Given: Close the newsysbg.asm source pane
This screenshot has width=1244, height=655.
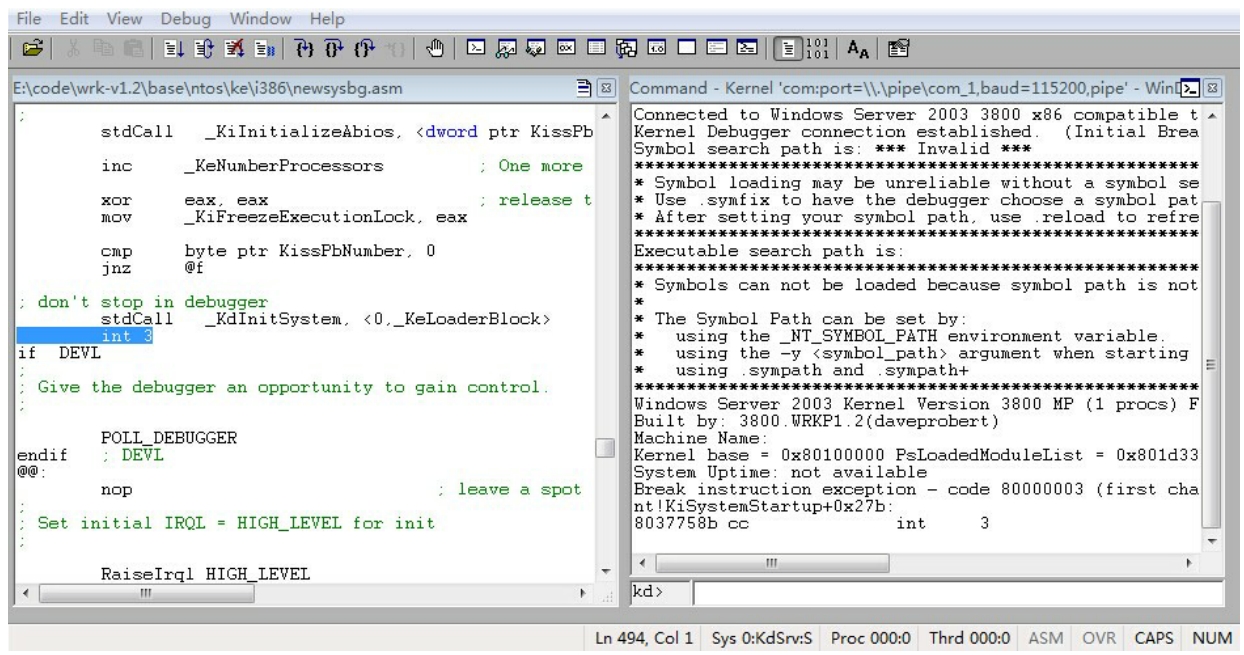Looking at the screenshot, I should point(609,92).
